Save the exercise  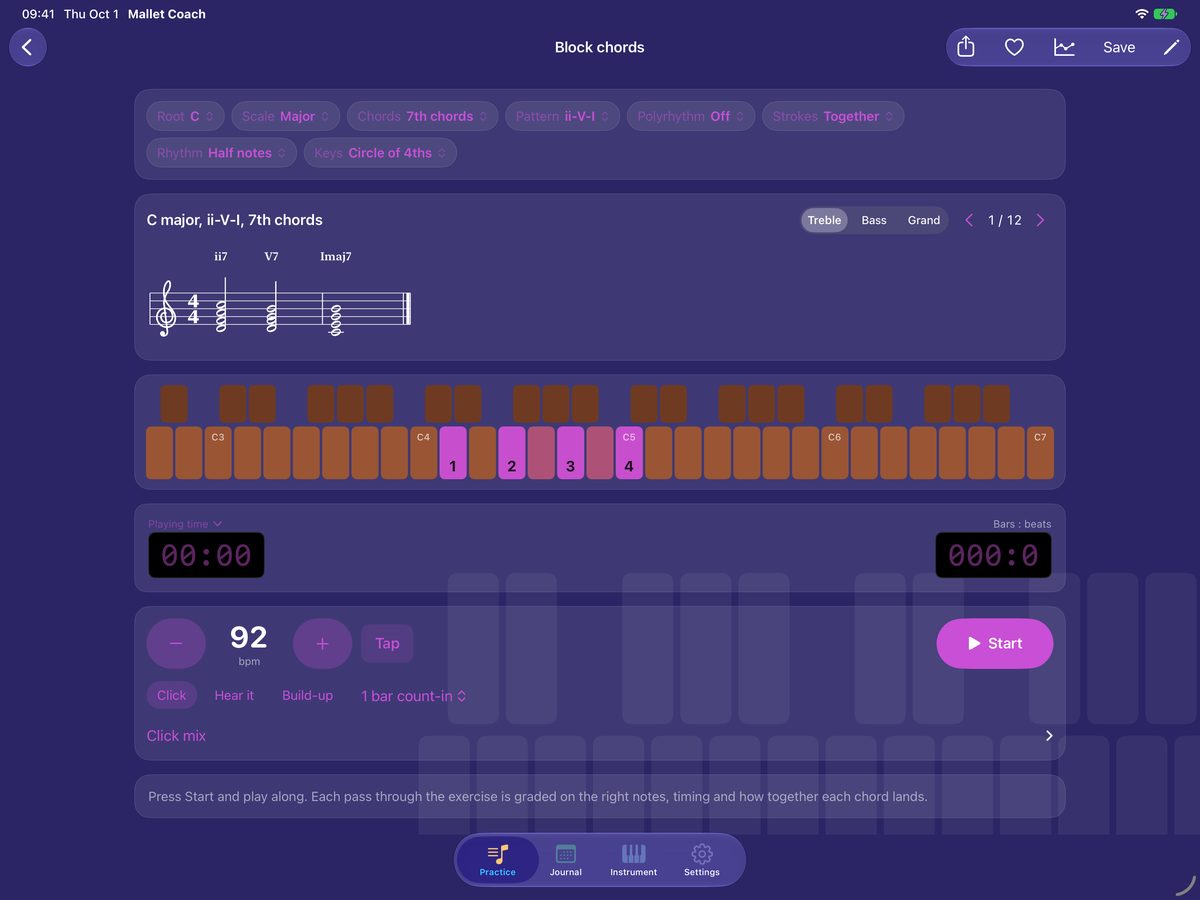click(1119, 47)
